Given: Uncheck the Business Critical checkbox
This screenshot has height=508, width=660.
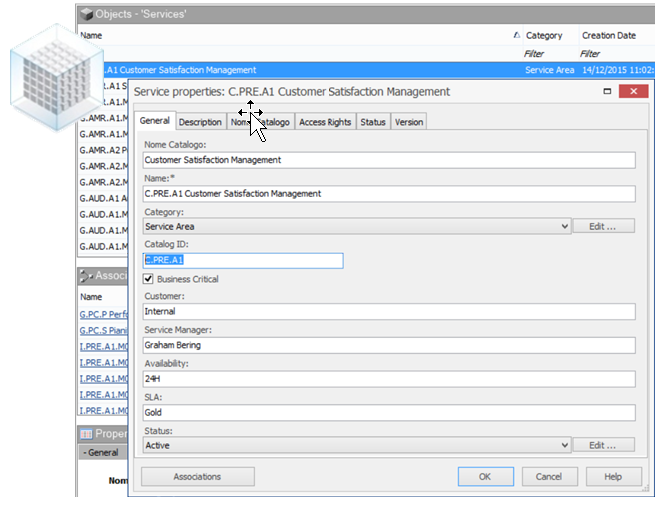Looking at the screenshot, I should pyautogui.click(x=149, y=279).
